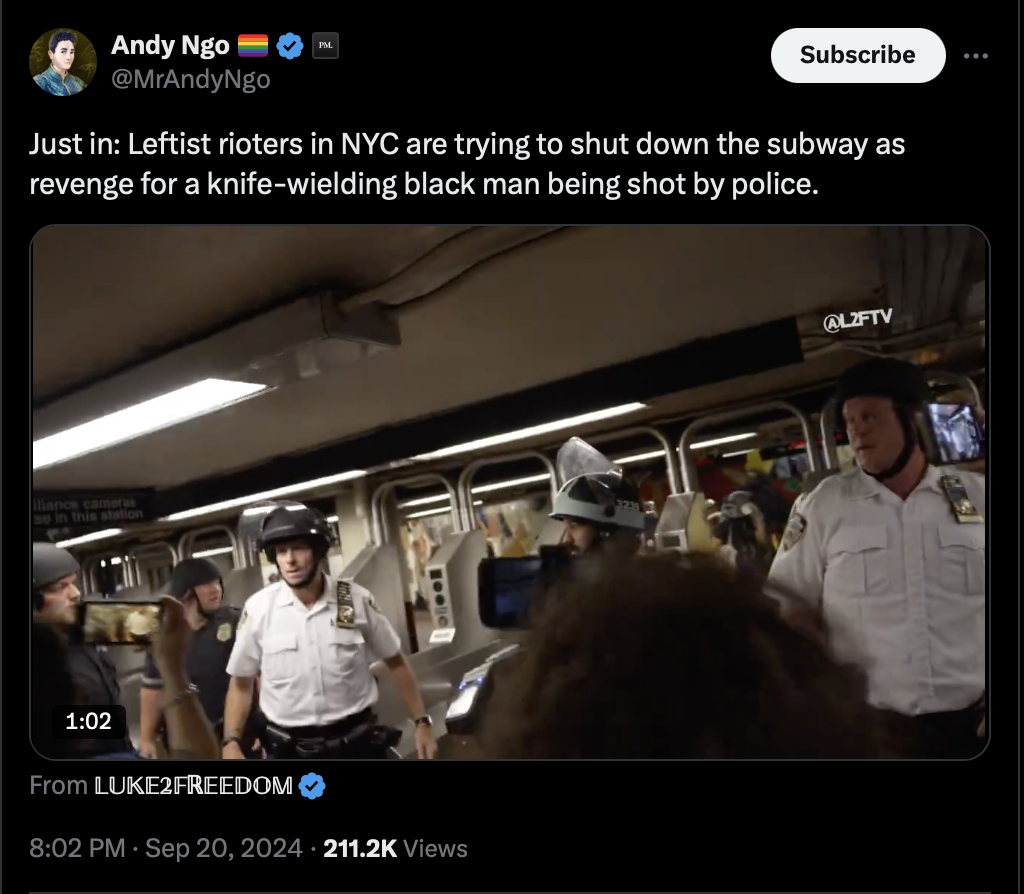1024x894 pixels.
Task: Click the 1:02 video duration label
Action: tap(88, 721)
